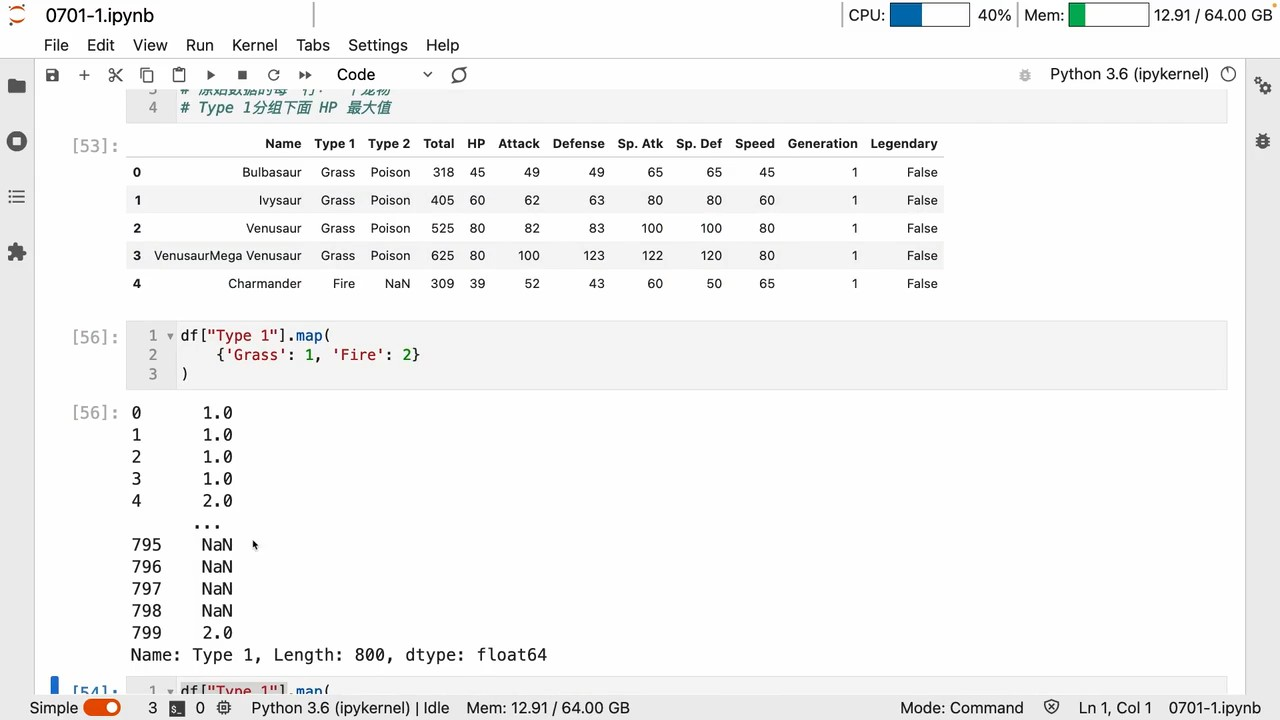
Task: Click the [53]: output prompt
Action: point(95,146)
